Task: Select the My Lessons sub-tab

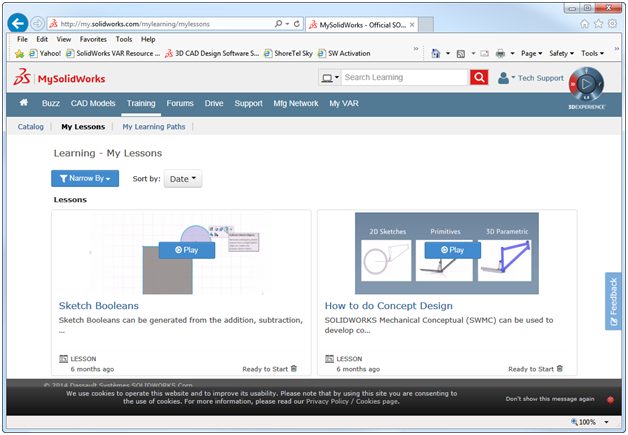Action: (x=83, y=127)
